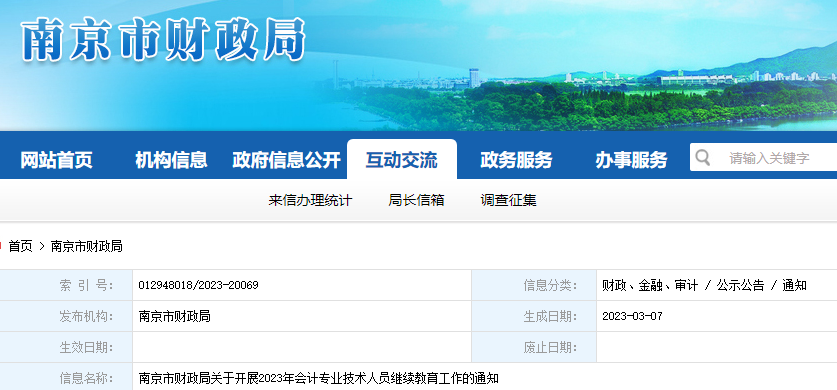The height and width of the screenshot is (390, 837).
Task: Click the 信息名称 label cell
Action: (x=66, y=378)
